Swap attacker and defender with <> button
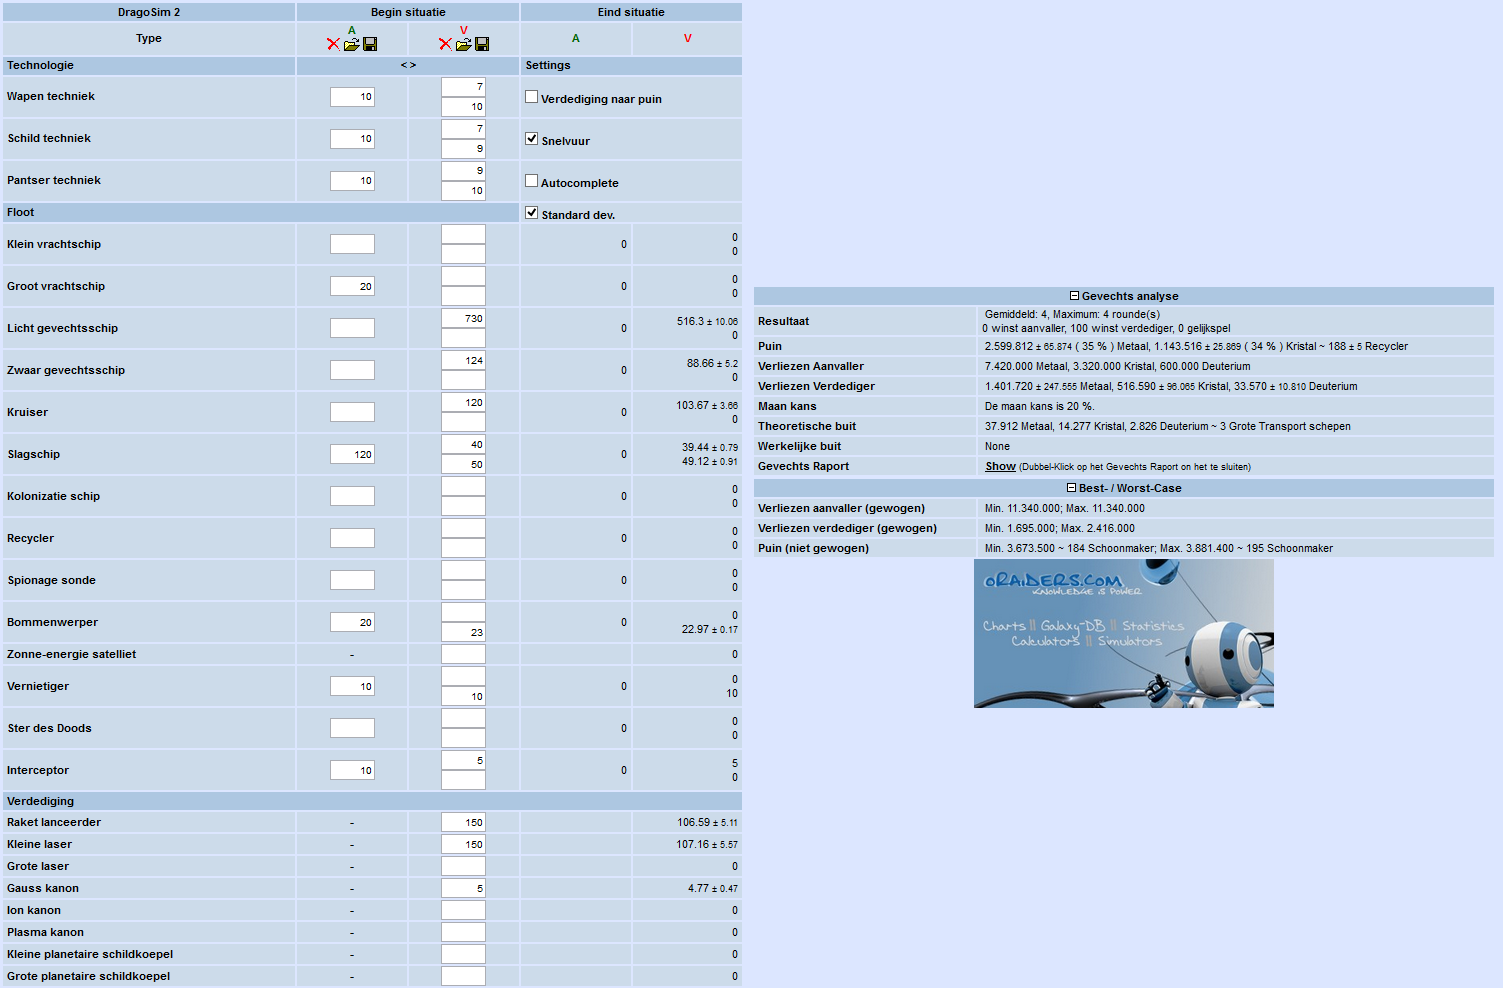 coord(408,65)
